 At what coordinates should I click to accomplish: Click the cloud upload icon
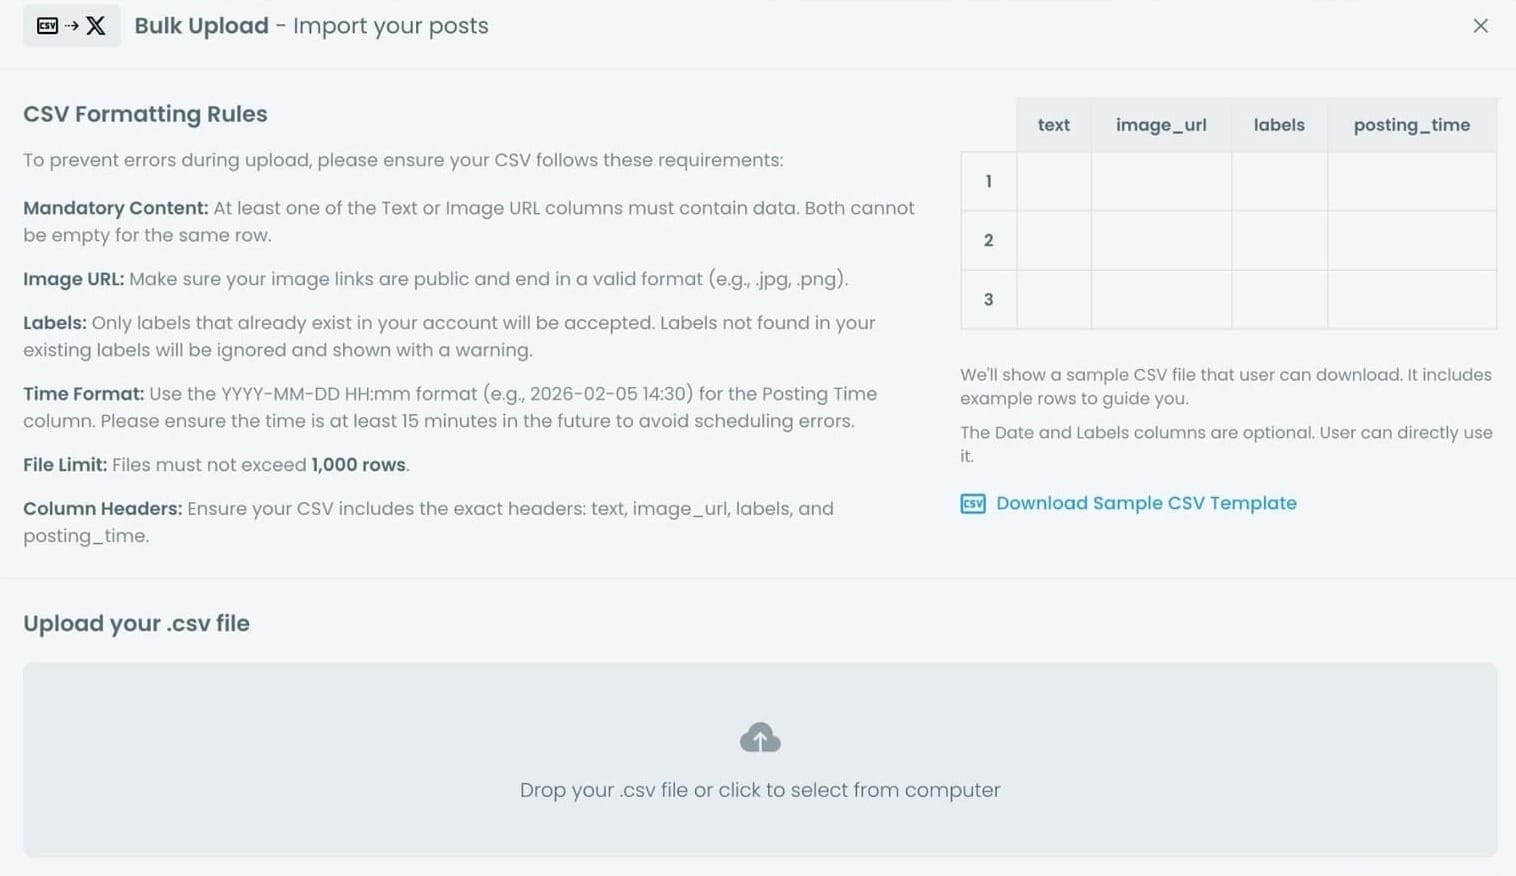point(760,737)
